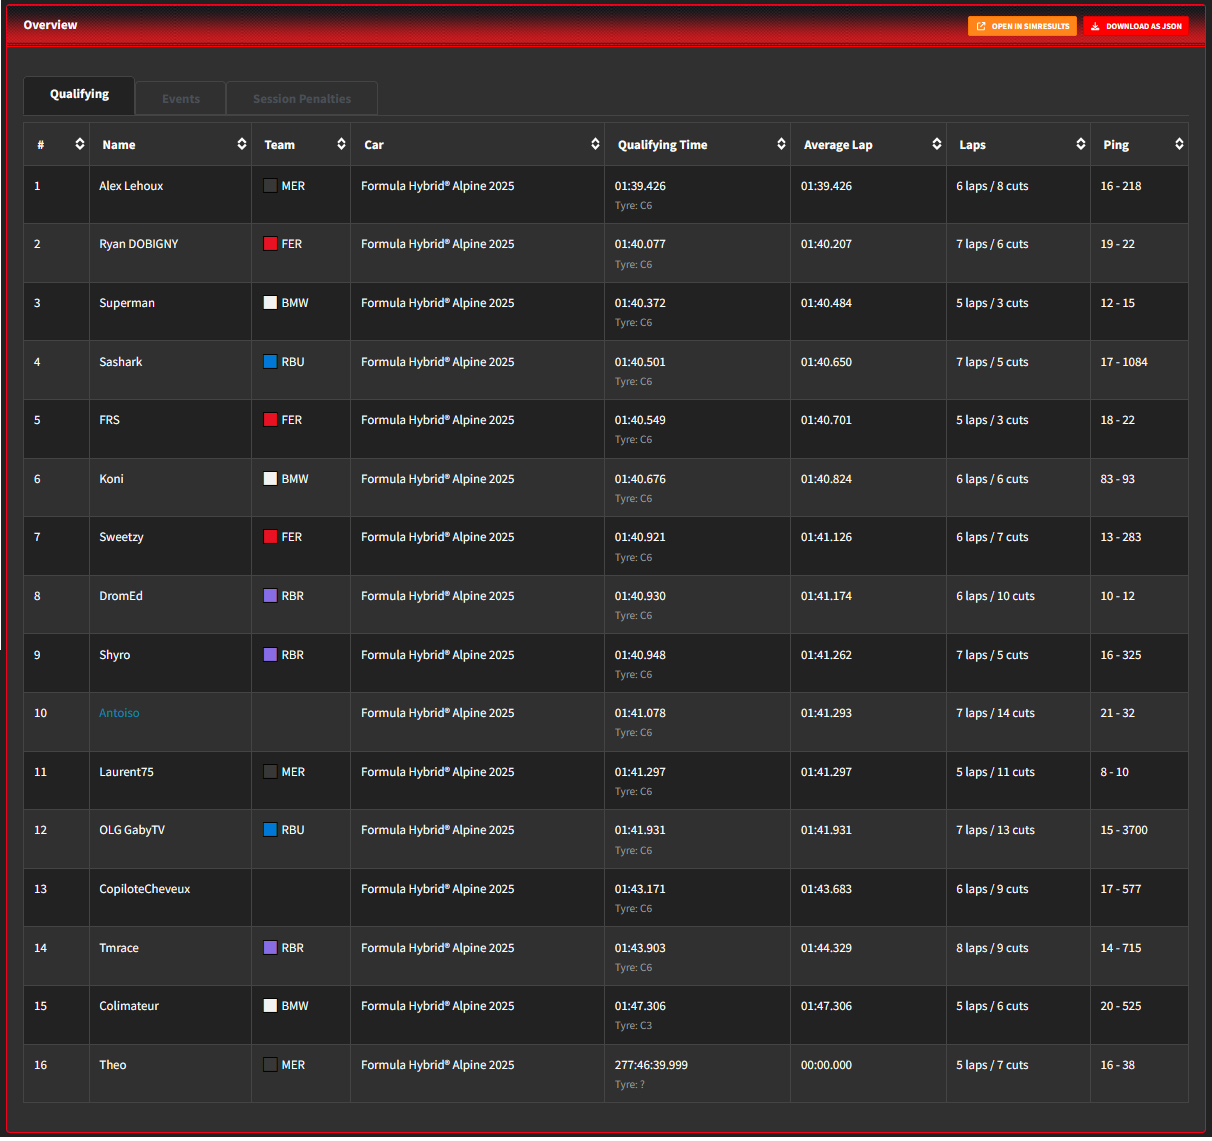
Task: Click DromEd's purple RBR team swatch
Action: (x=270, y=596)
